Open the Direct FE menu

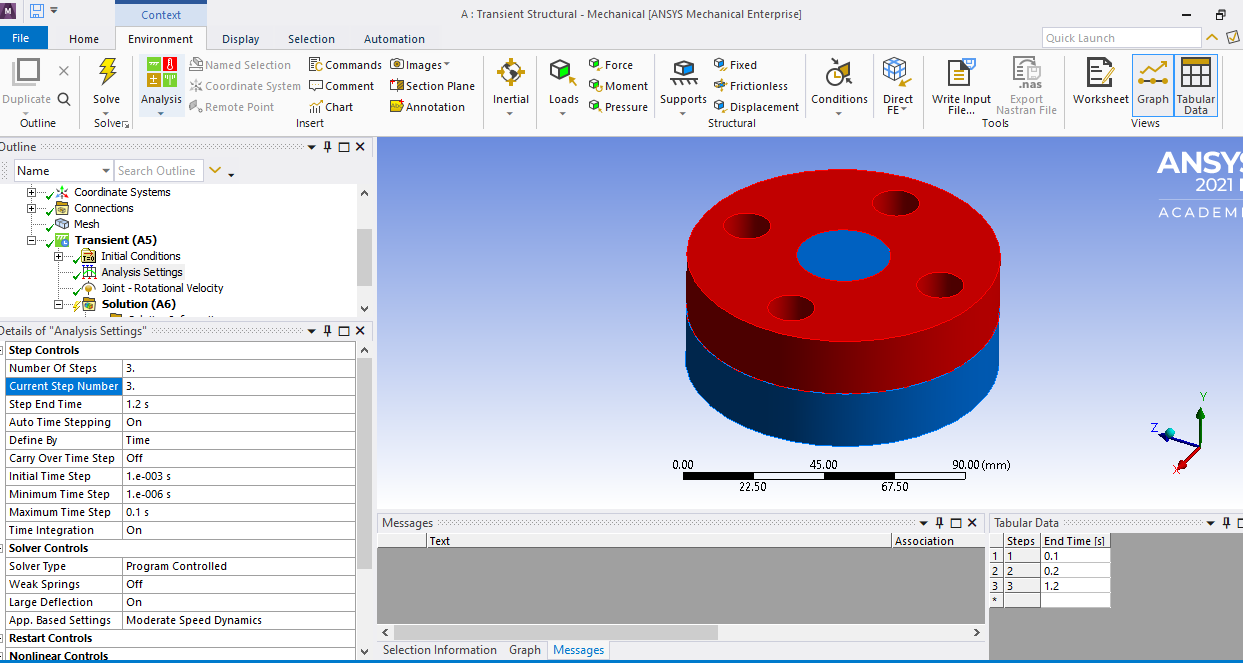[897, 86]
